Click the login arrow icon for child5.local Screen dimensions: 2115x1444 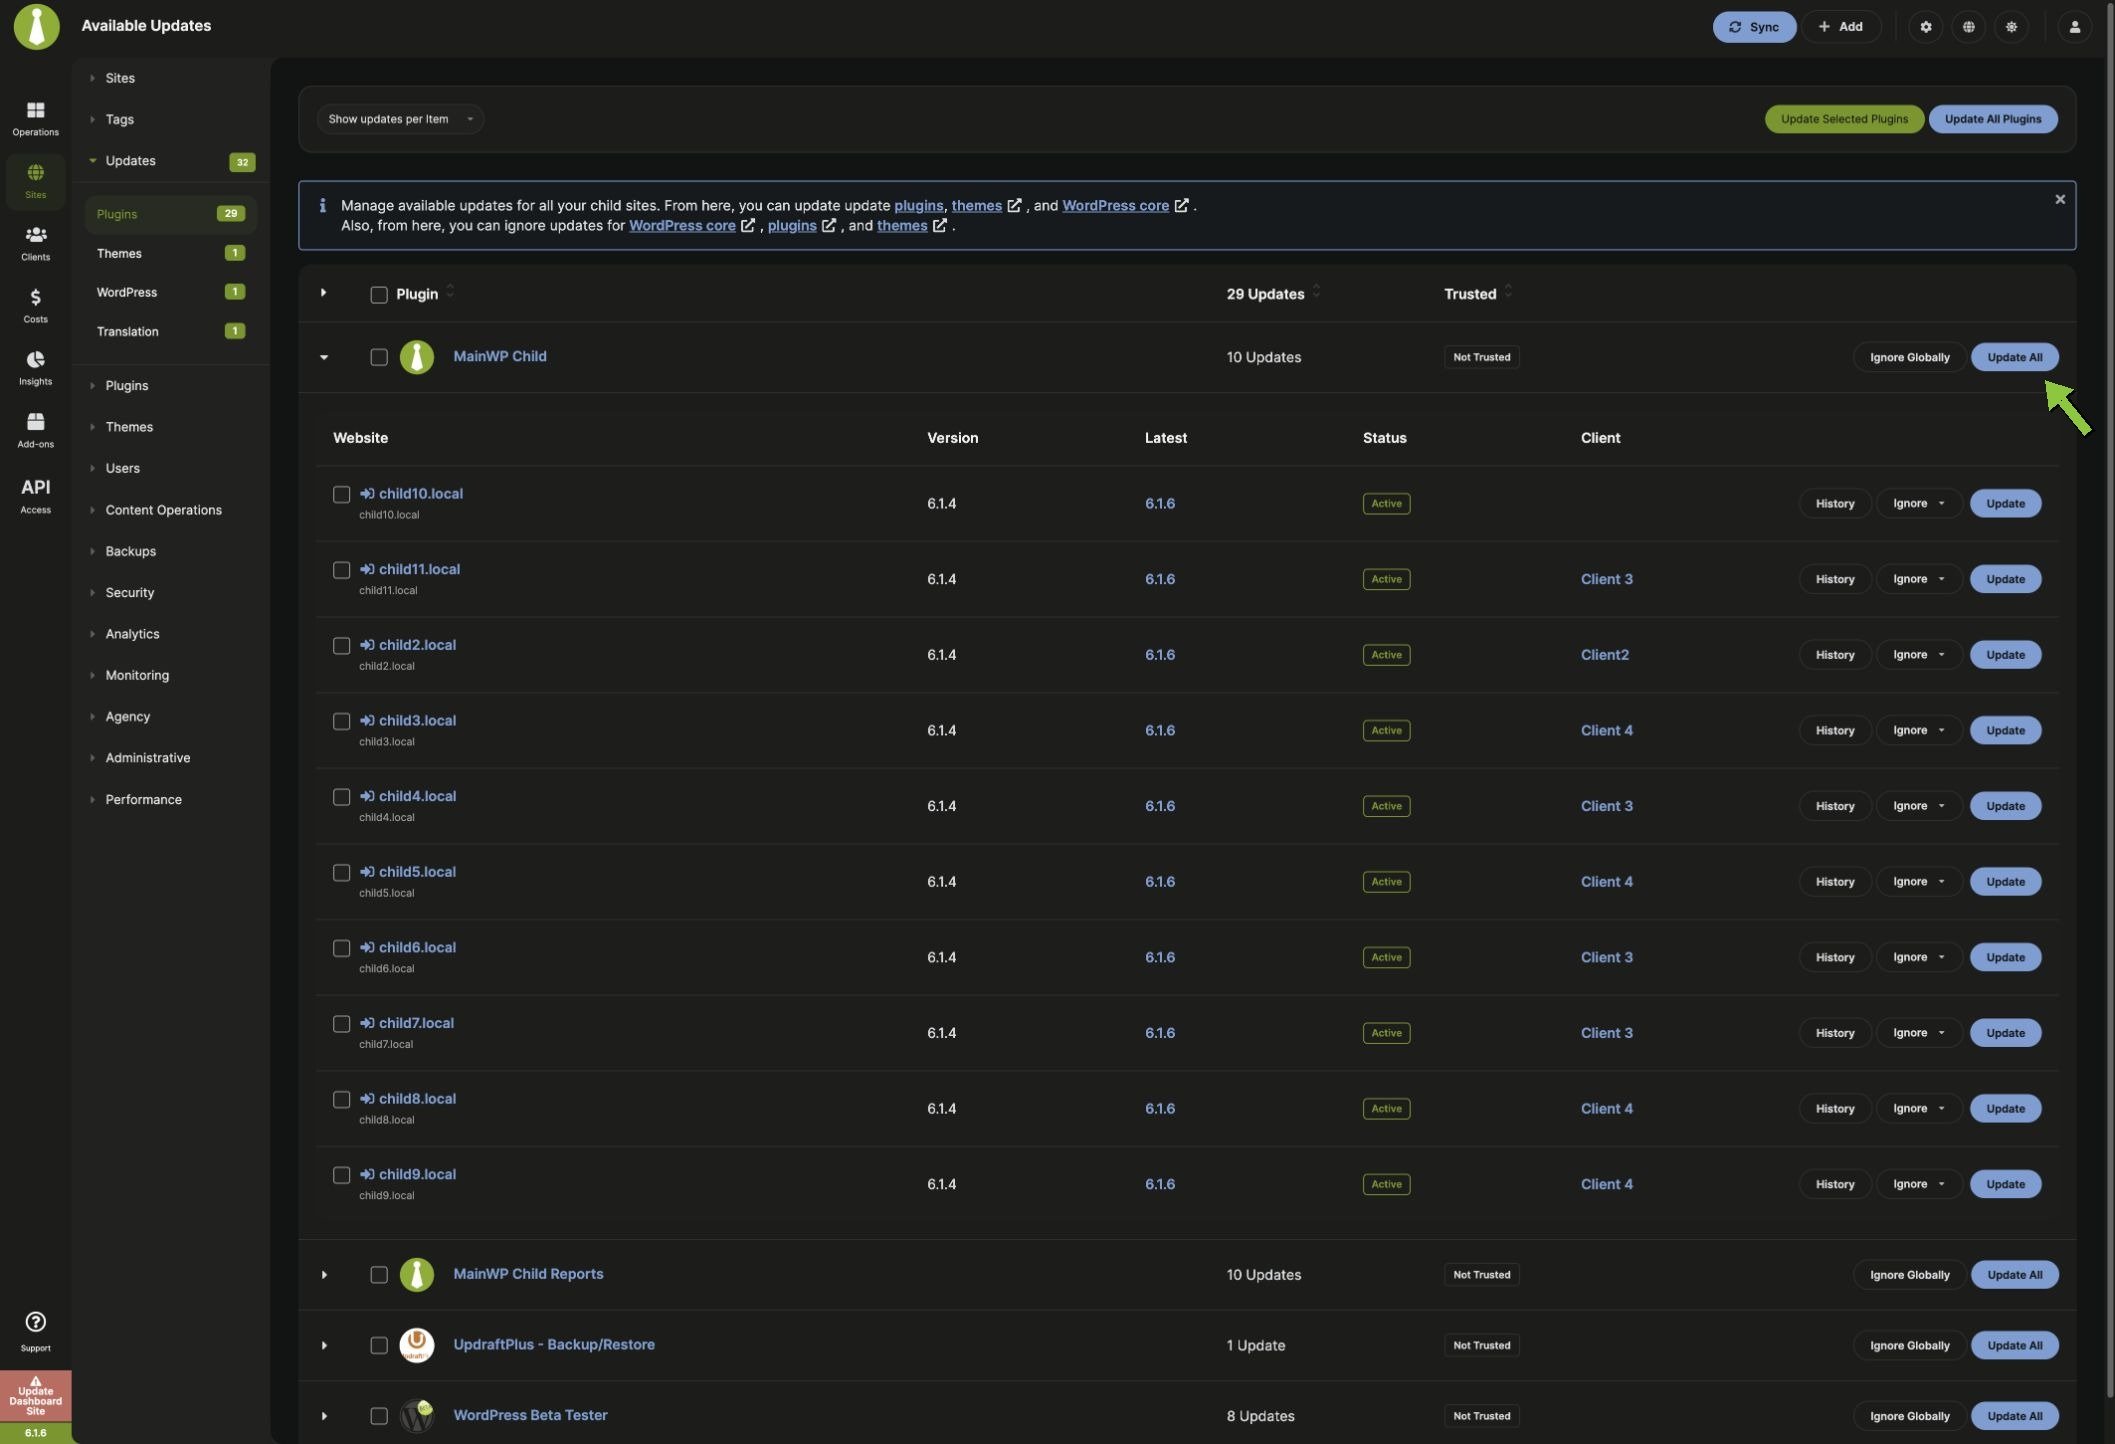coord(367,871)
